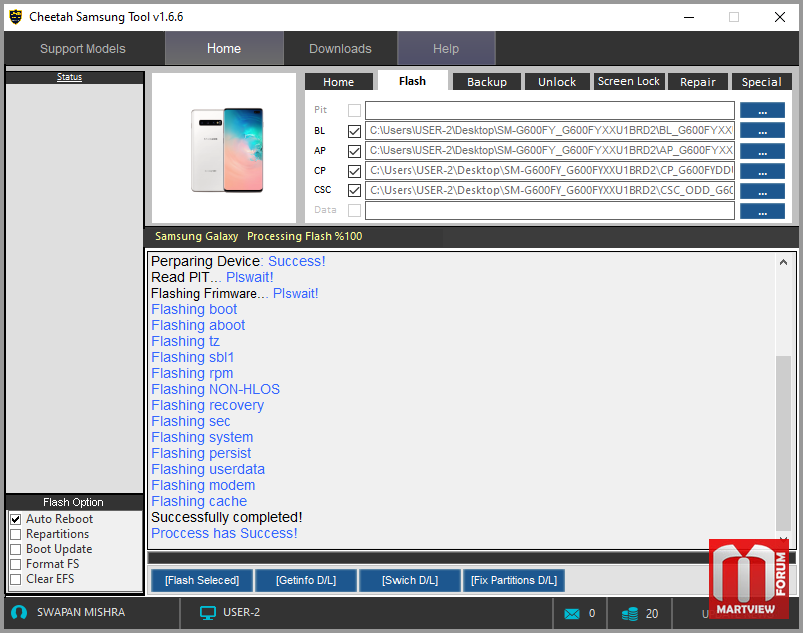Click the [Swich D/L] button
Screen dimensions: 803x633
[x=410, y=580]
